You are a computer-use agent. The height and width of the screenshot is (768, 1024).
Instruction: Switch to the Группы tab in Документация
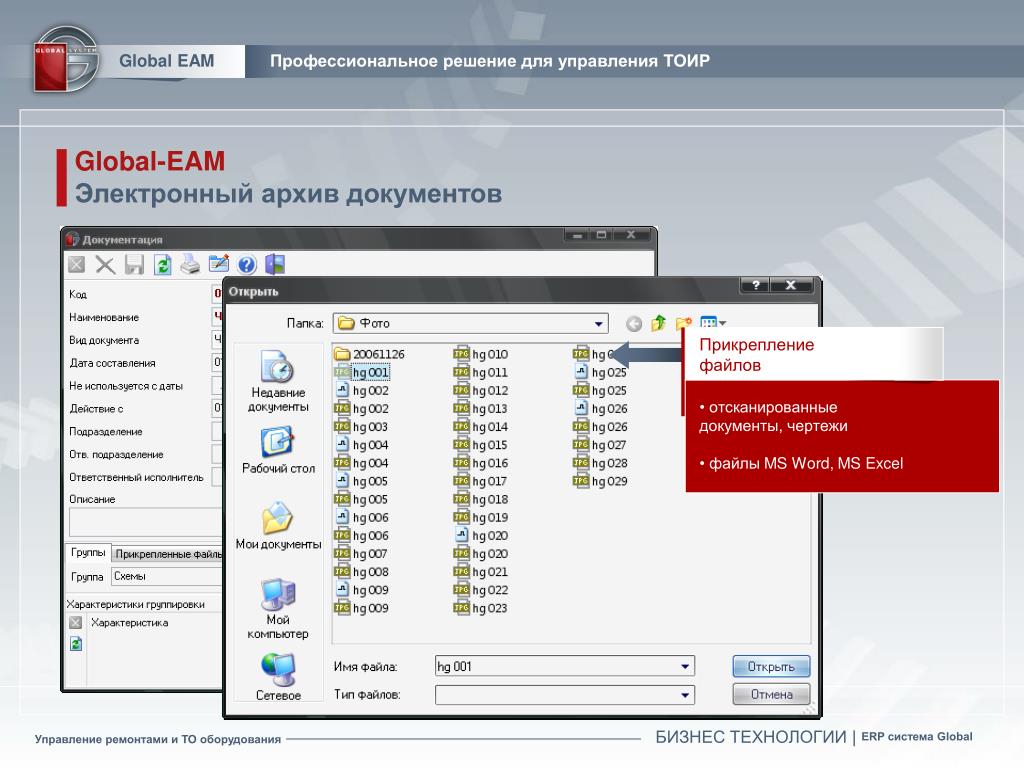click(x=88, y=552)
